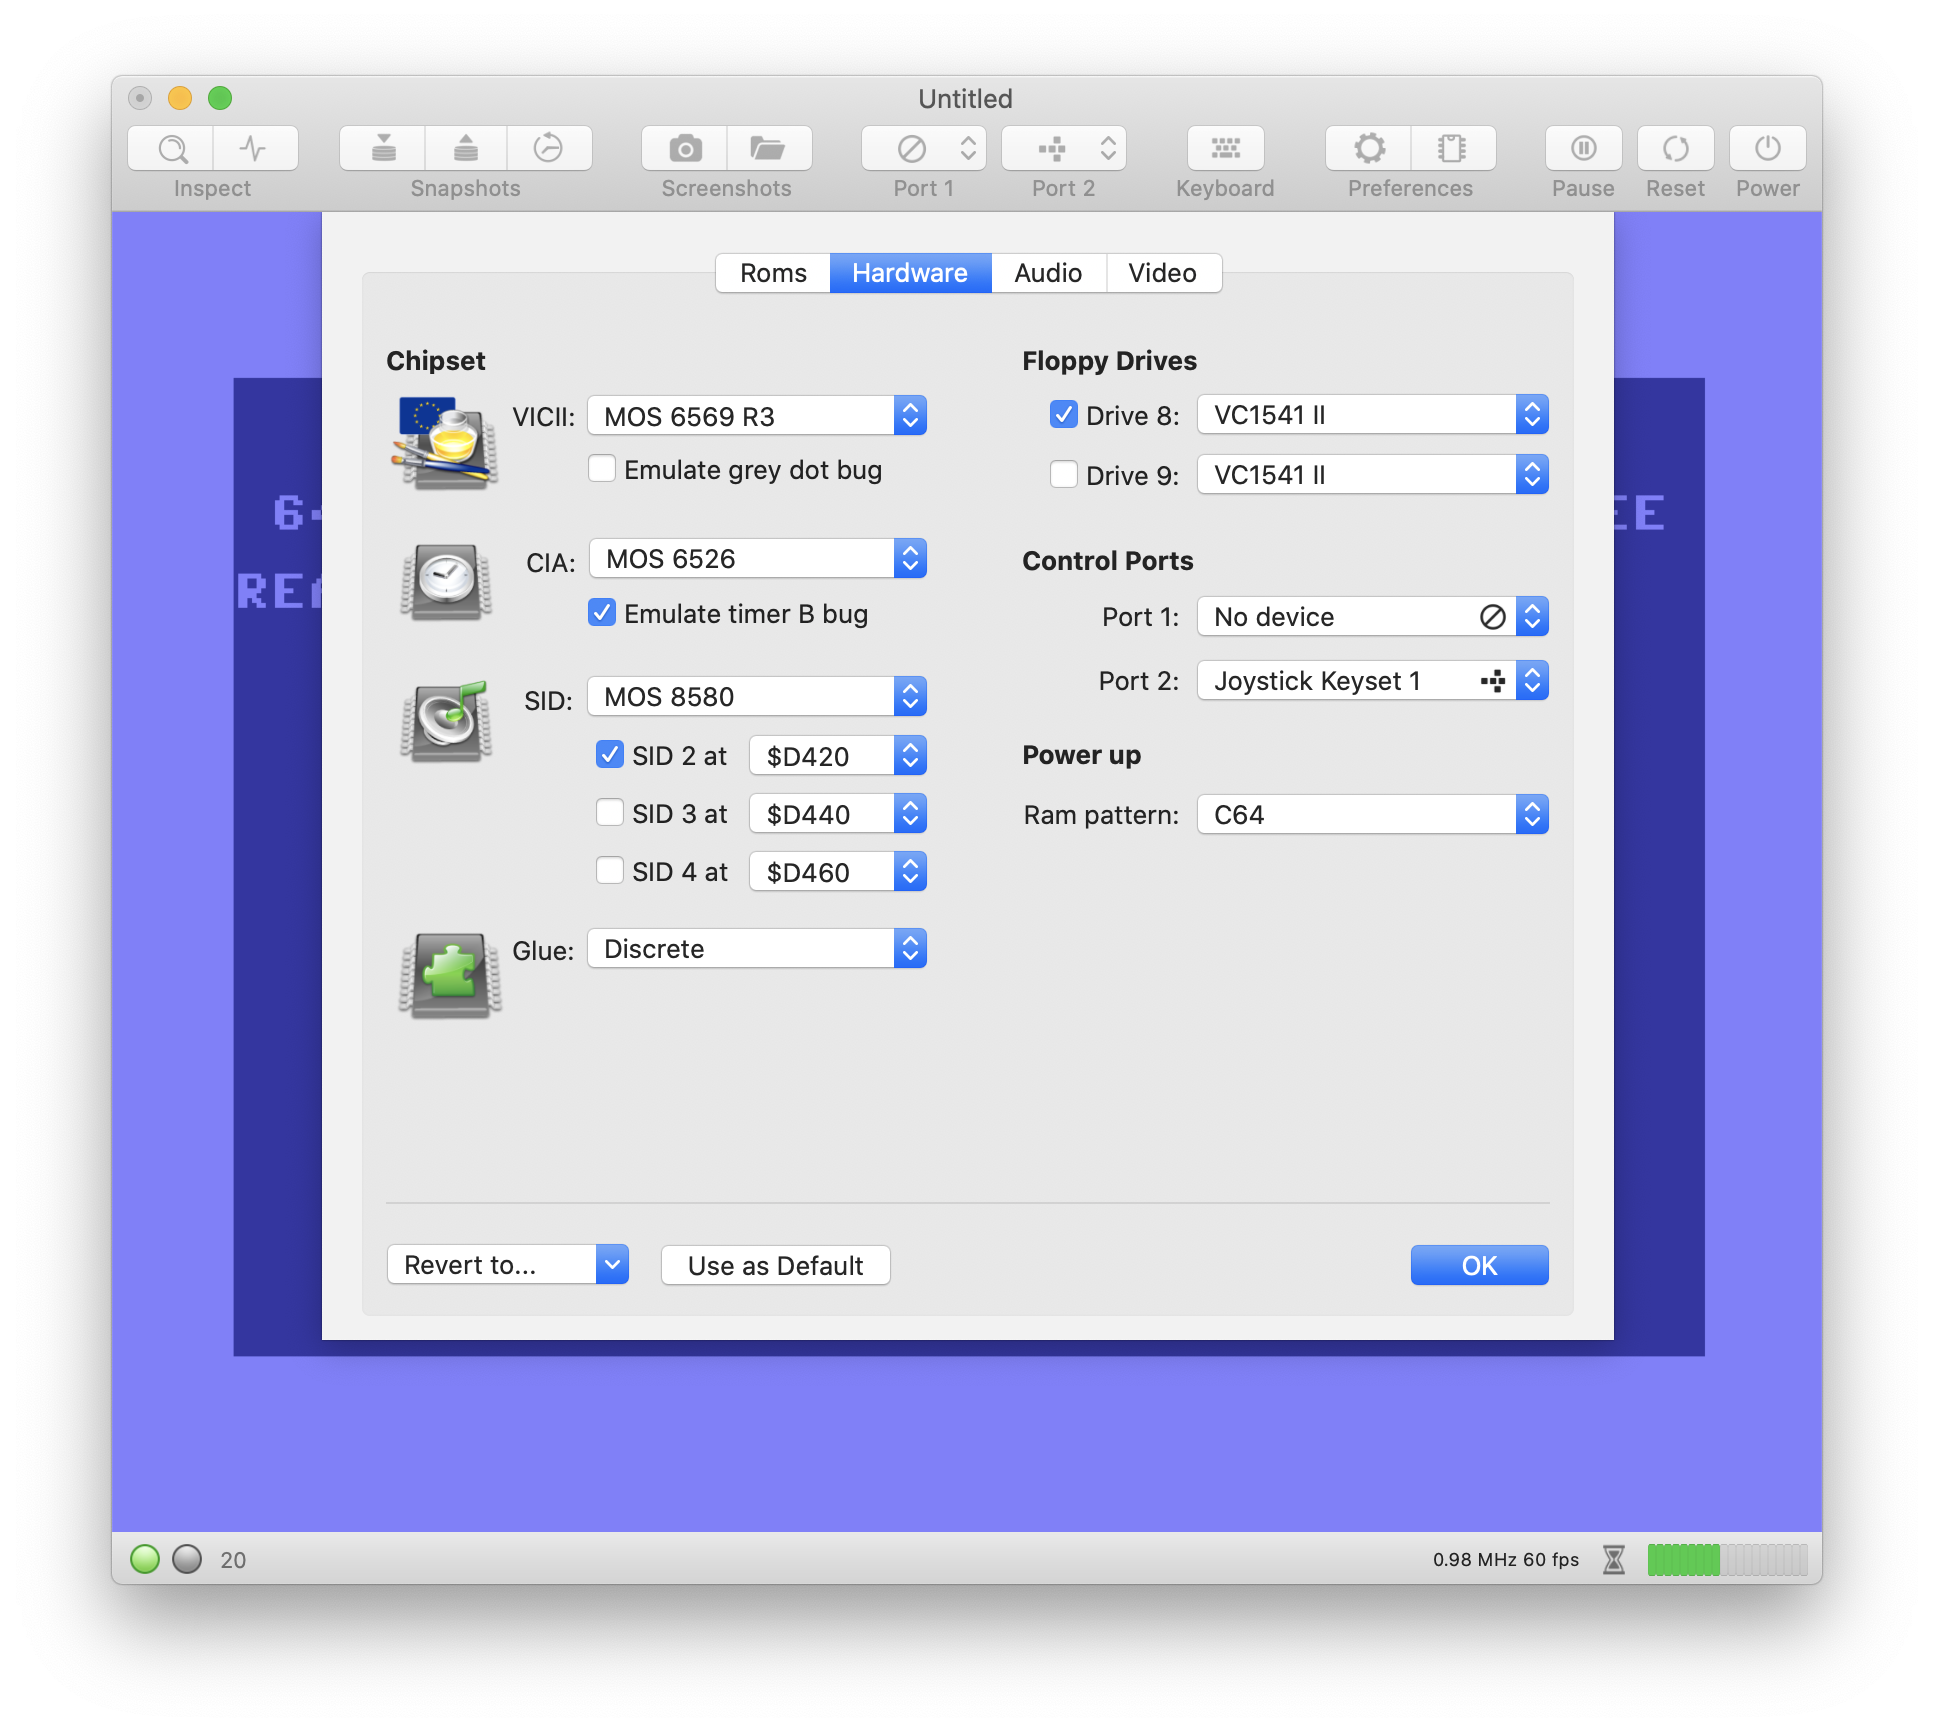
Task: Enable SID 3 at checkbox
Action: click(610, 813)
